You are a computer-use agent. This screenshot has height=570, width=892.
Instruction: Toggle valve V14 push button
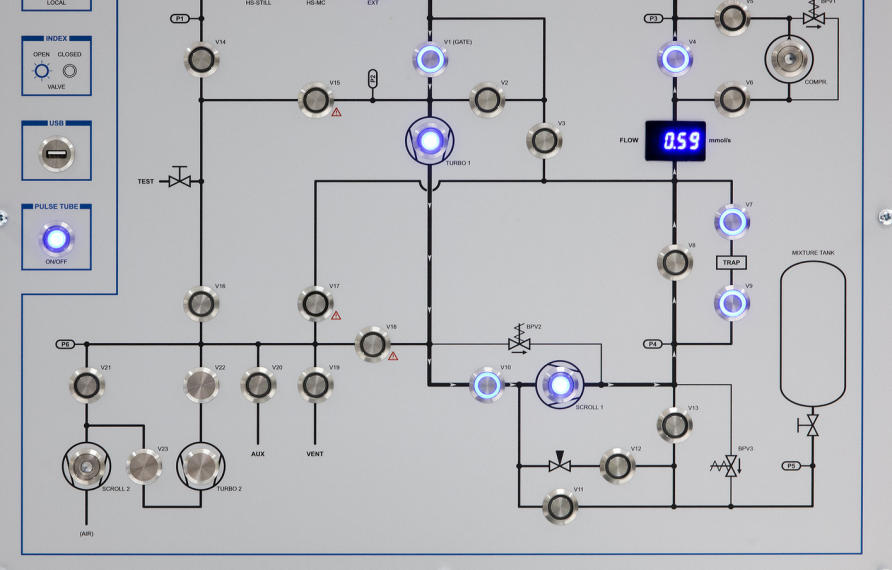tap(201, 59)
